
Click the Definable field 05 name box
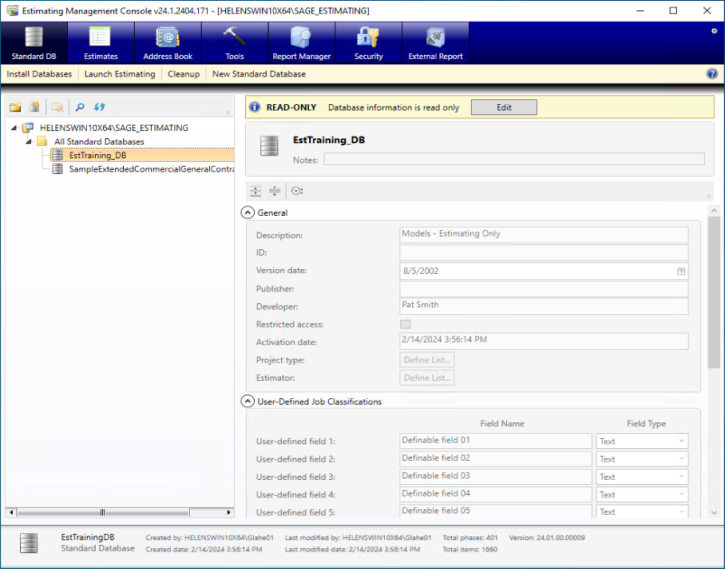pos(496,511)
